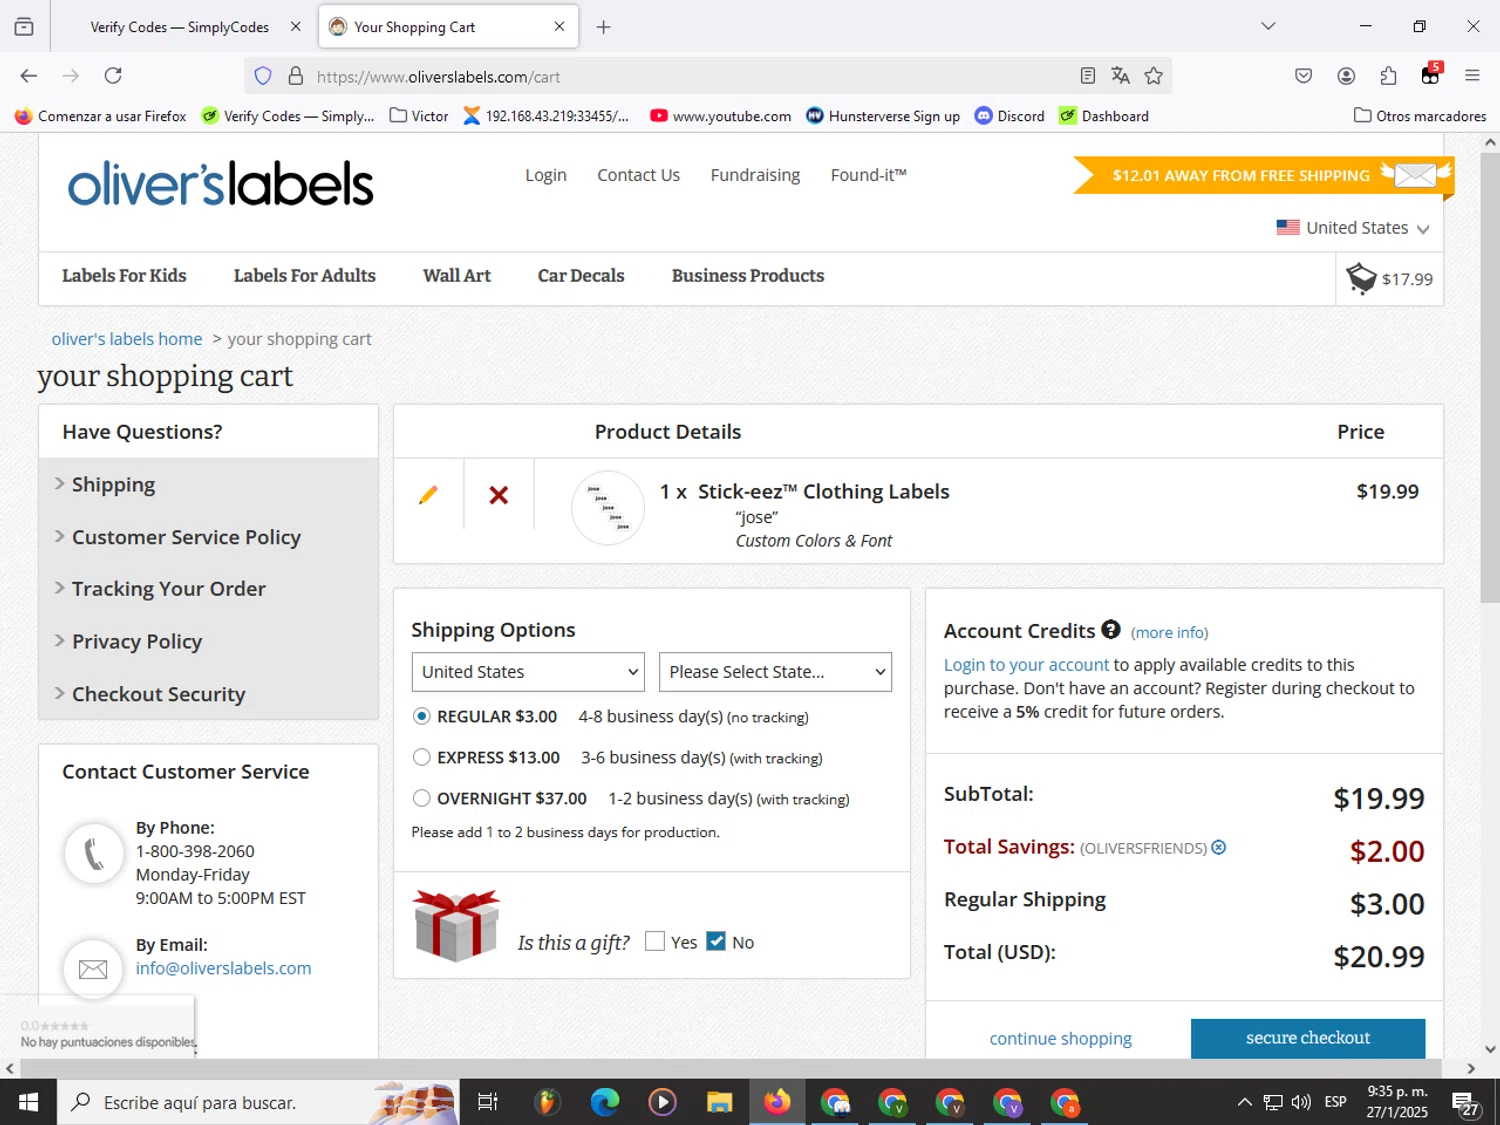
Task: Open the header United States country selector
Action: [1353, 228]
